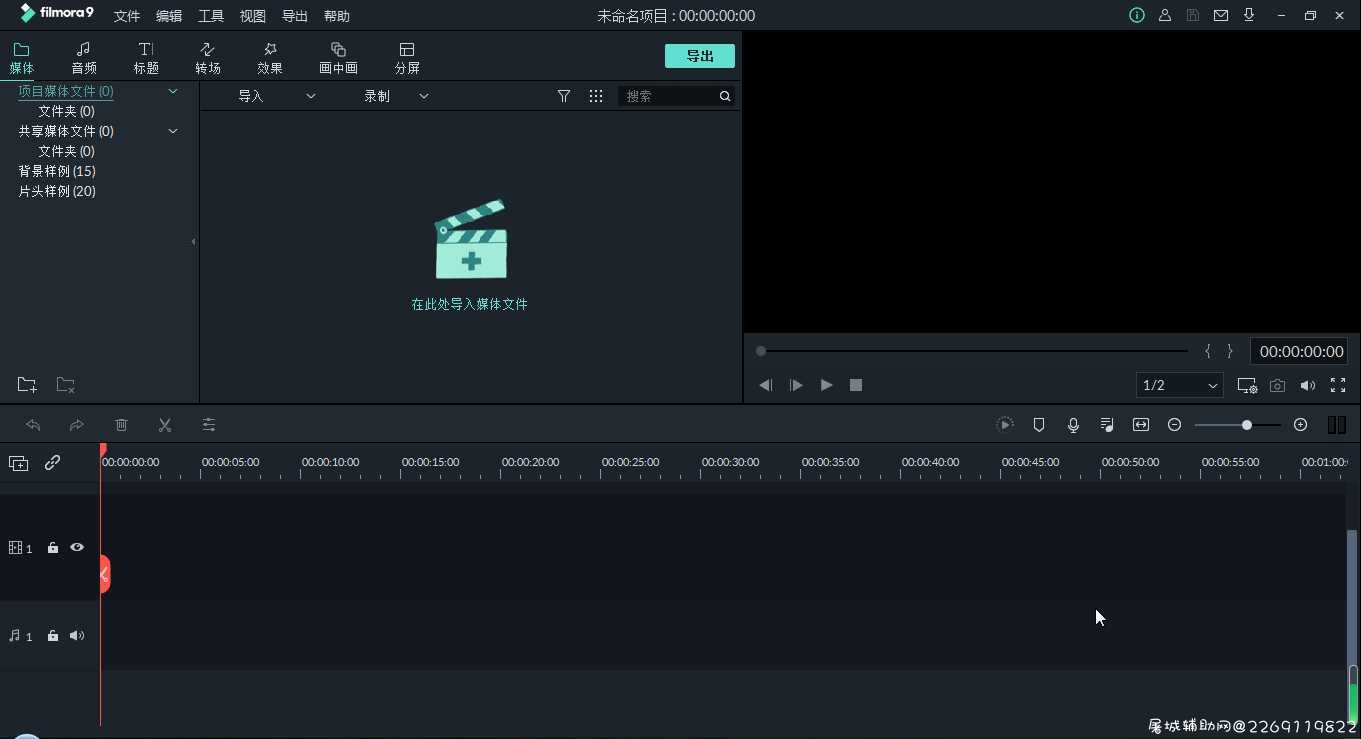Open the 效果 (Effects) tab
This screenshot has height=739, width=1361.
pos(270,58)
